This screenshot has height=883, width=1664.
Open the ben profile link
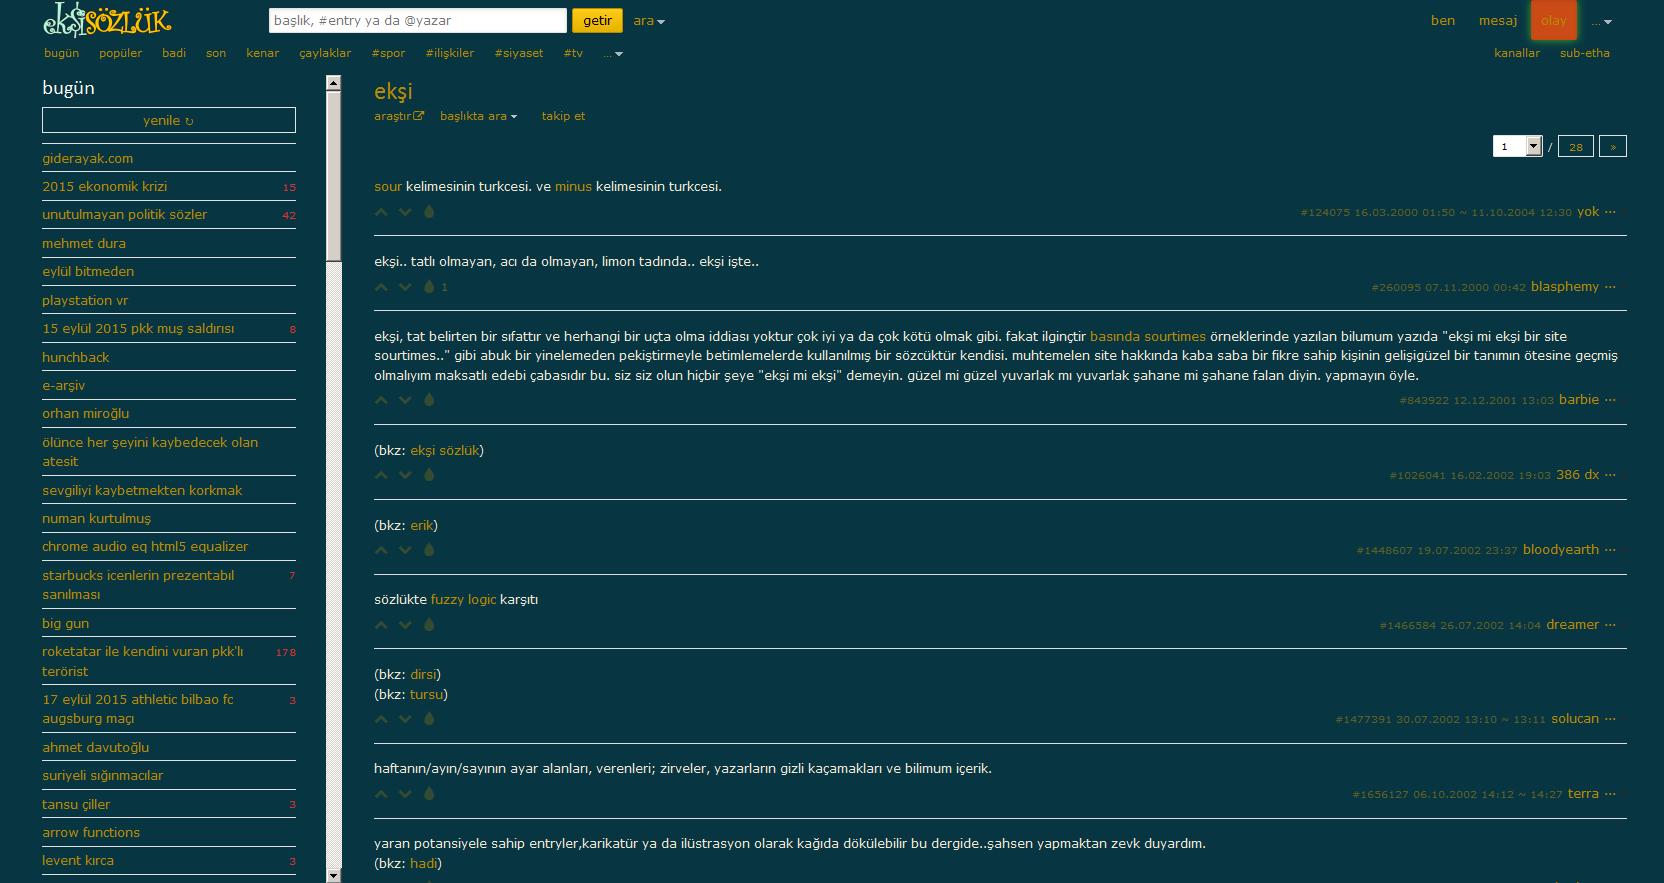click(1443, 21)
